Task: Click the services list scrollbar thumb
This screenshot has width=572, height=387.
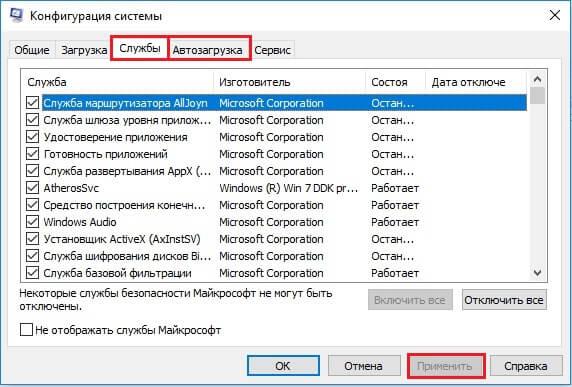Action: click(x=537, y=96)
